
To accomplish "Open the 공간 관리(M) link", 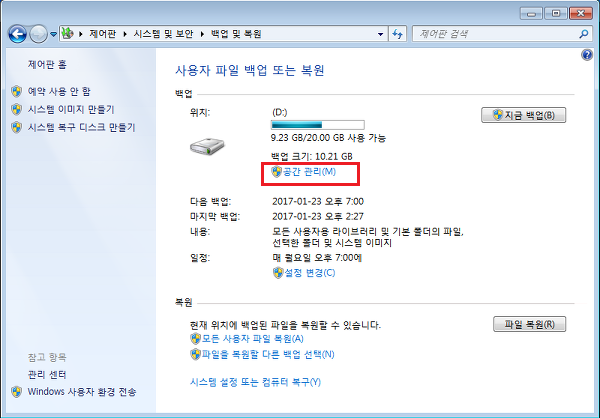I will [x=308, y=173].
